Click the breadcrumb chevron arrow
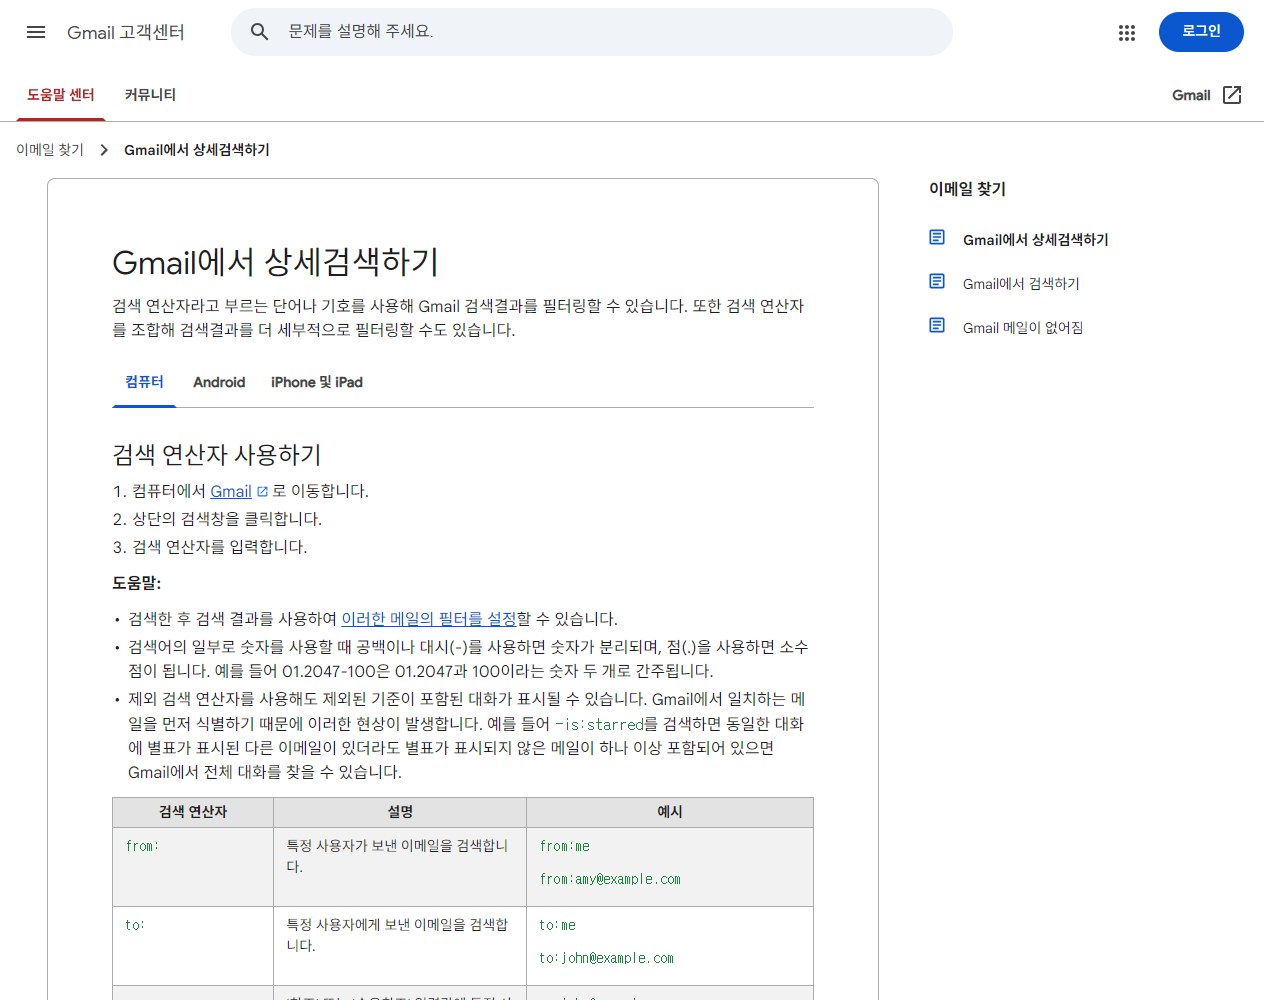1264x1000 pixels. coord(104,150)
